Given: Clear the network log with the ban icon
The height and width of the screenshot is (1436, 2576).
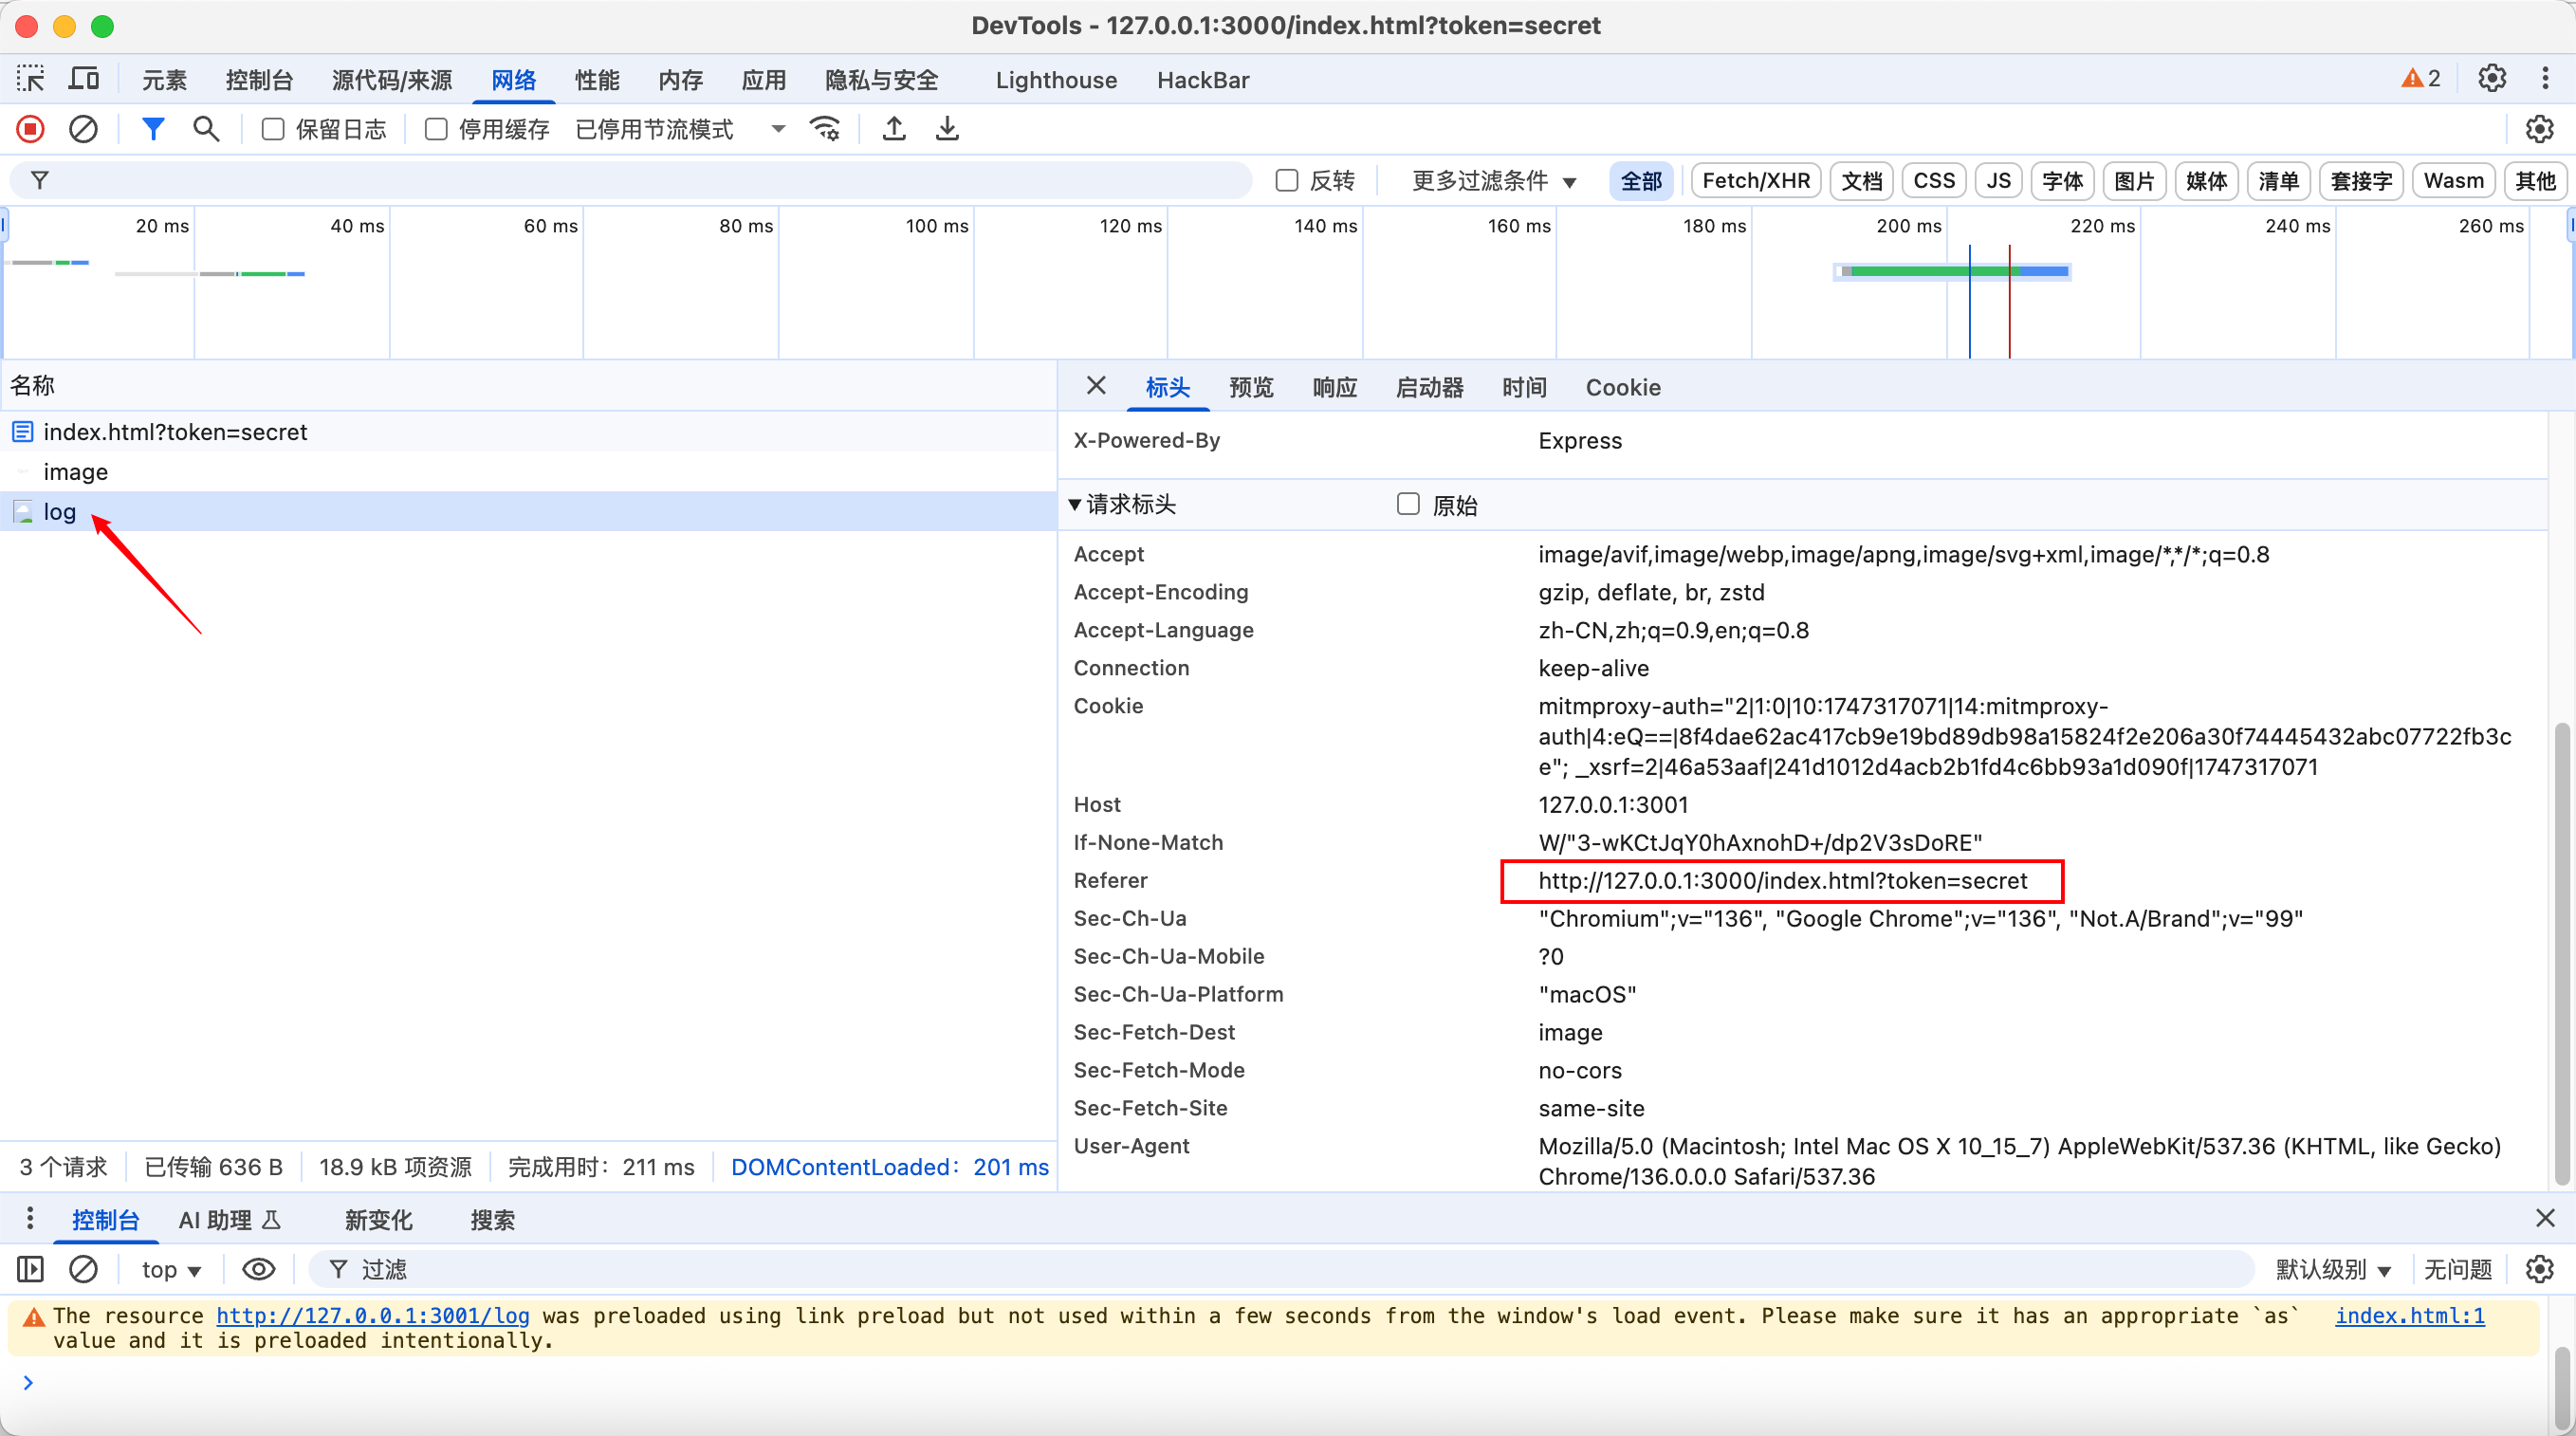Looking at the screenshot, I should coord(83,129).
